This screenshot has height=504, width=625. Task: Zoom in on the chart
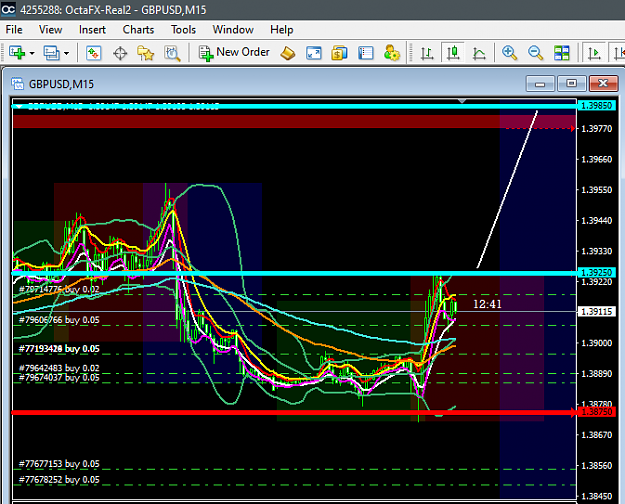coord(509,53)
